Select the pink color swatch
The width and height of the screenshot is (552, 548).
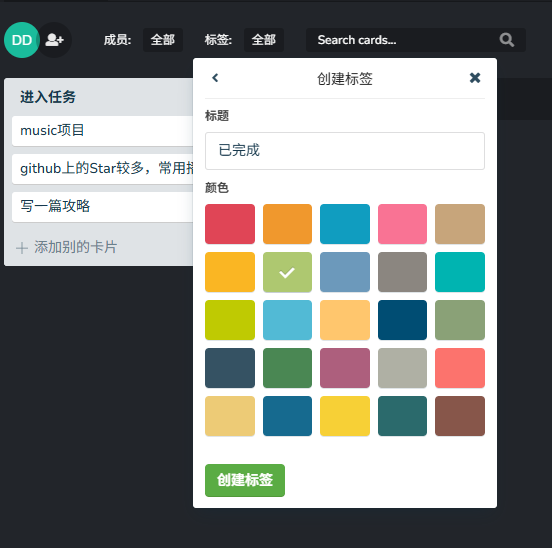pos(402,224)
